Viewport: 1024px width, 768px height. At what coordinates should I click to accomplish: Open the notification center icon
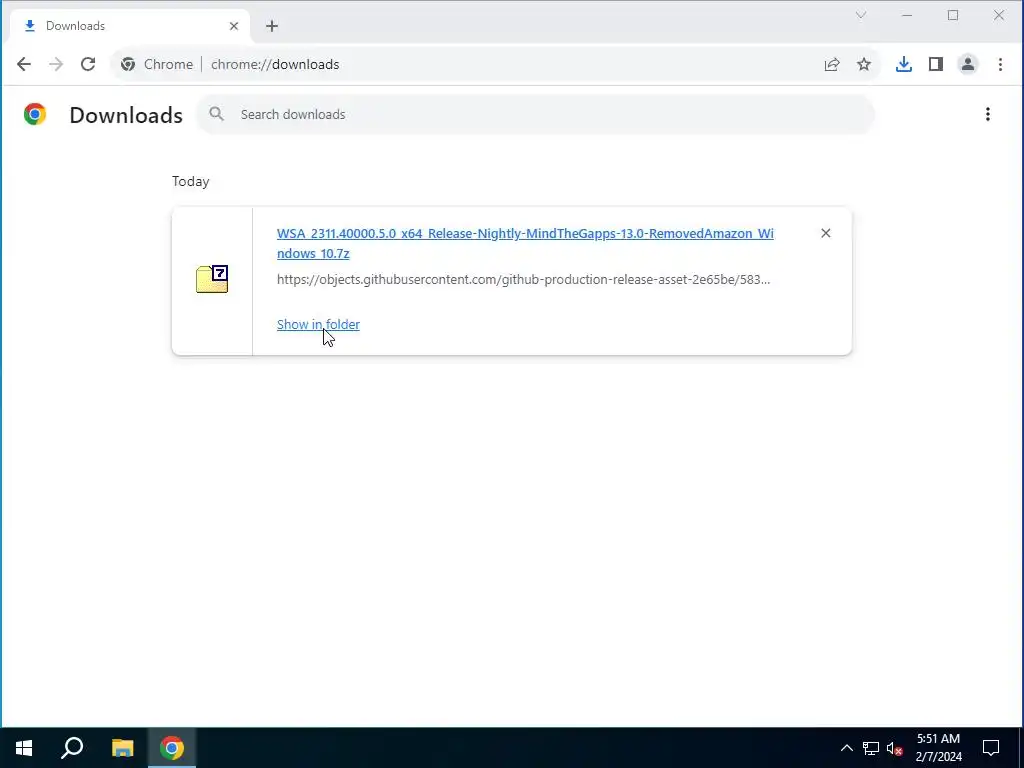click(x=991, y=748)
